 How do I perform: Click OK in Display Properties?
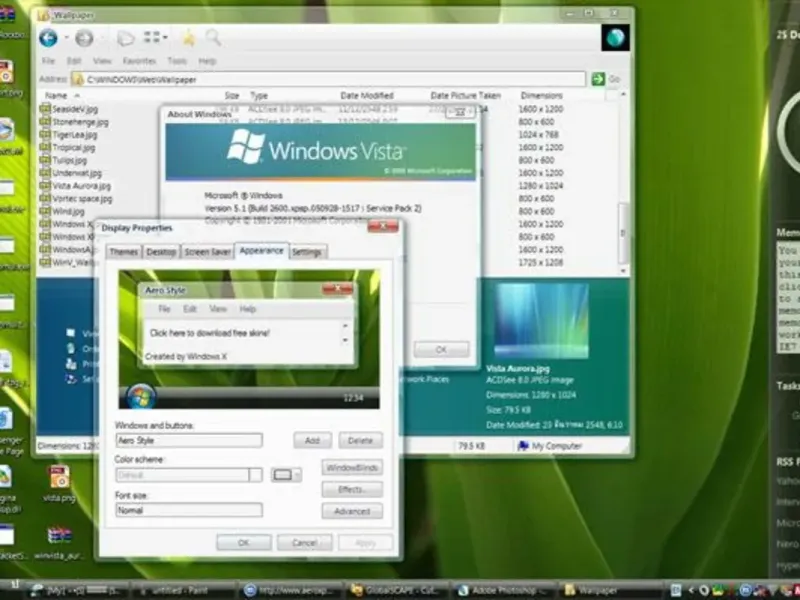pyautogui.click(x=244, y=542)
